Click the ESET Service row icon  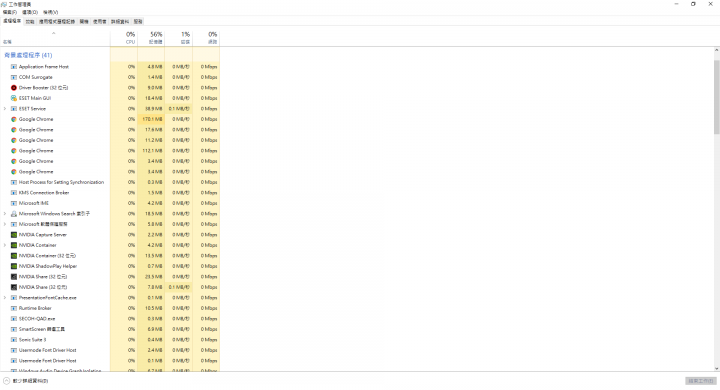coord(14,109)
